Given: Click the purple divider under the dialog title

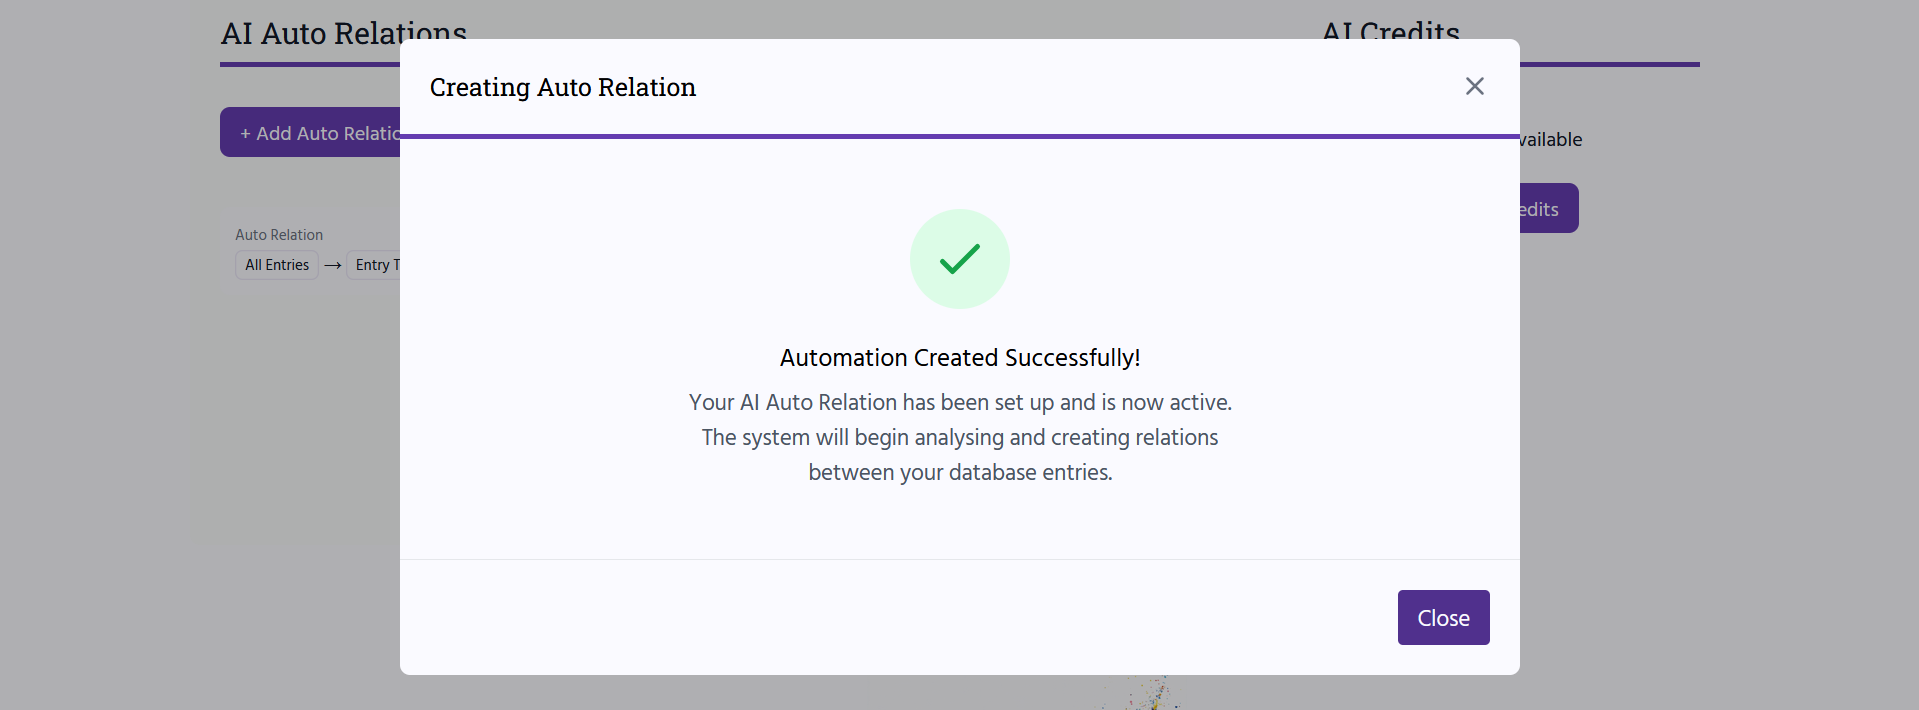Looking at the screenshot, I should pyautogui.click(x=960, y=136).
